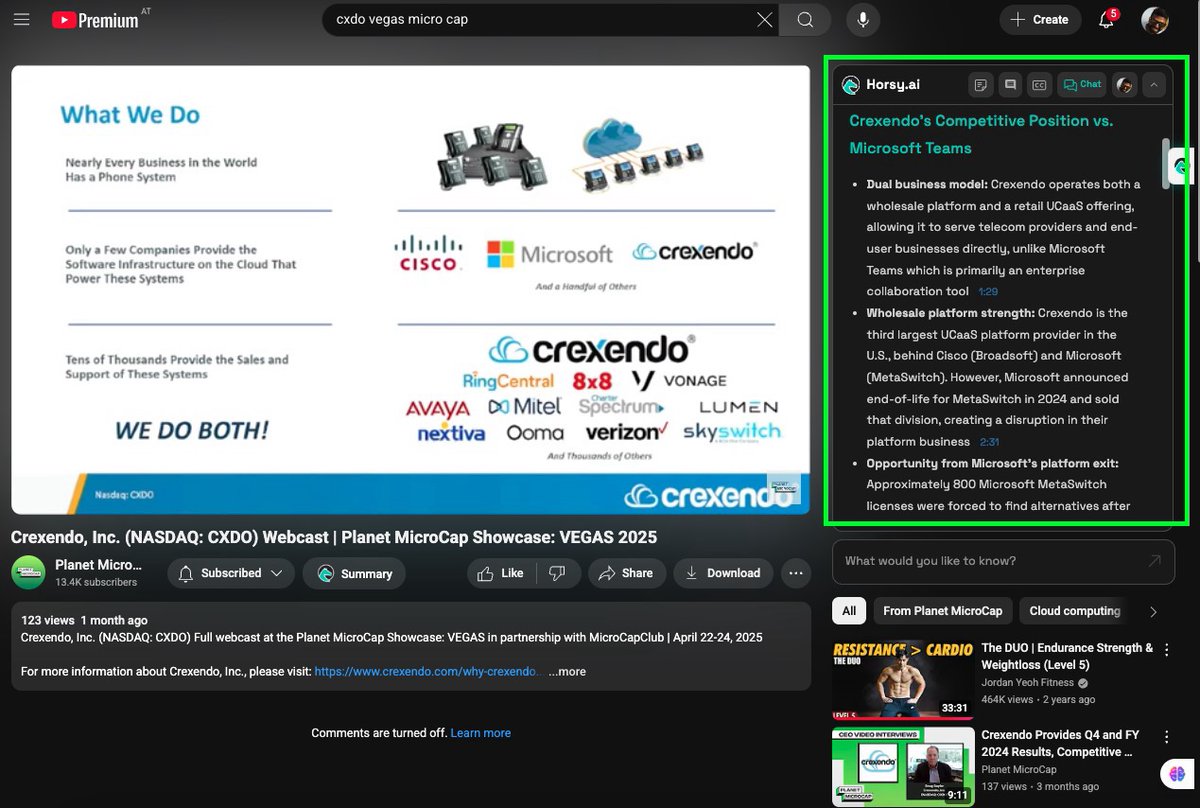
Task: Open the Horsy.ai logo in panel header
Action: (x=851, y=85)
